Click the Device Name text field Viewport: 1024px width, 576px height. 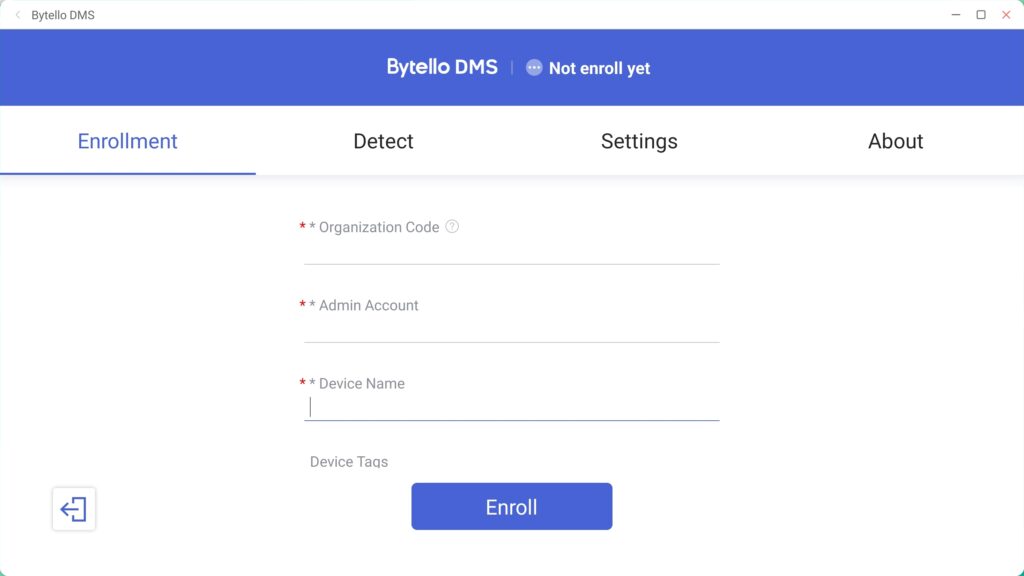511,407
